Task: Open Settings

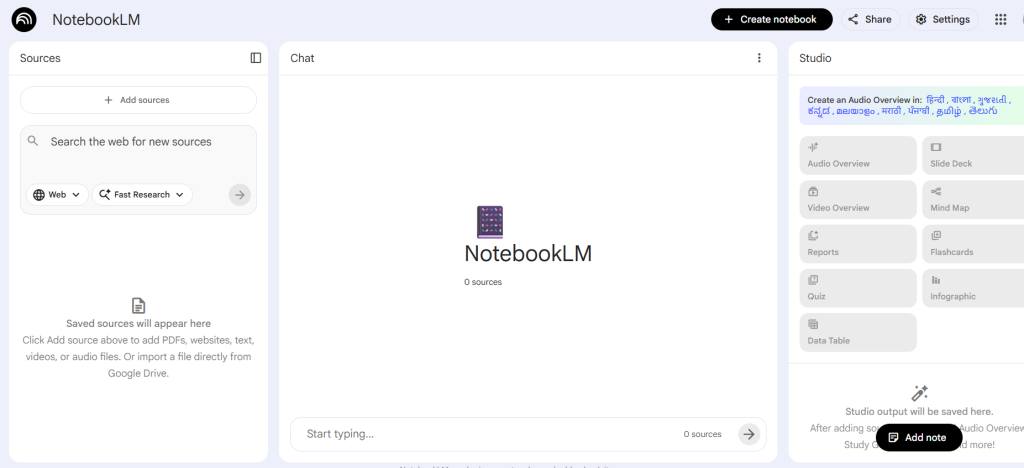Action: point(944,20)
